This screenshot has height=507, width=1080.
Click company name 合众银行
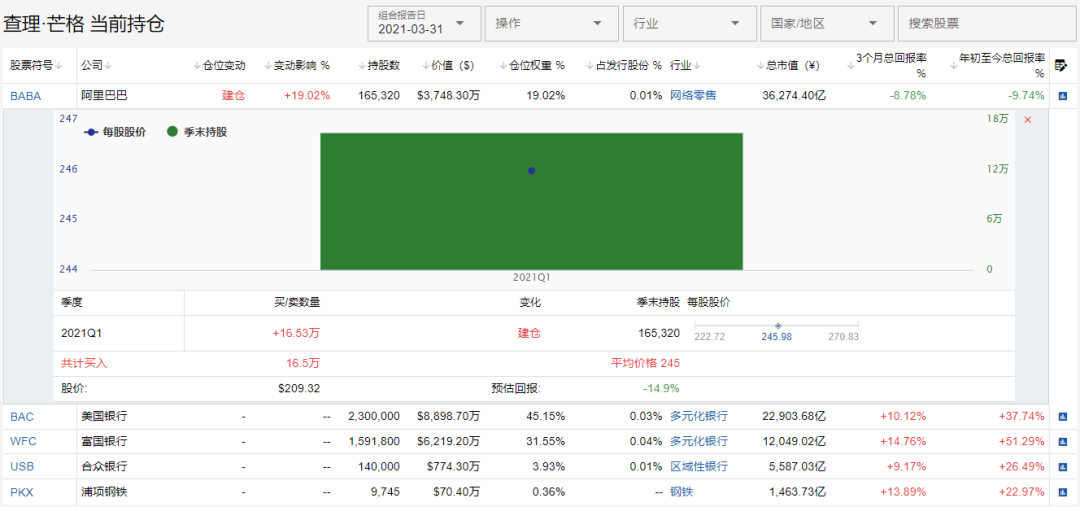pyautogui.click(x=104, y=466)
